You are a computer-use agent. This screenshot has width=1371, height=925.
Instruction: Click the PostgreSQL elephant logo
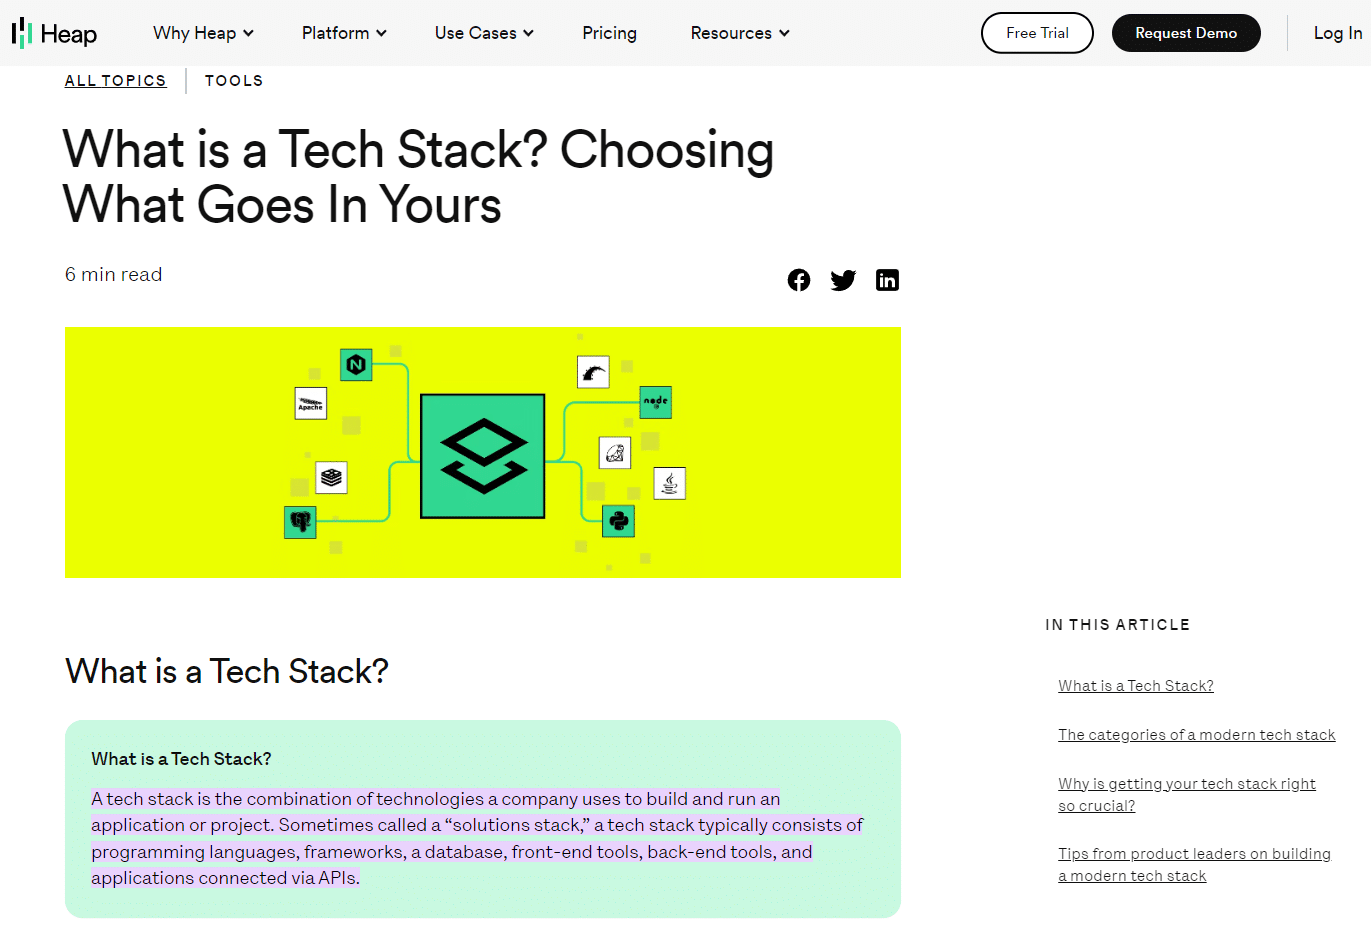299,521
